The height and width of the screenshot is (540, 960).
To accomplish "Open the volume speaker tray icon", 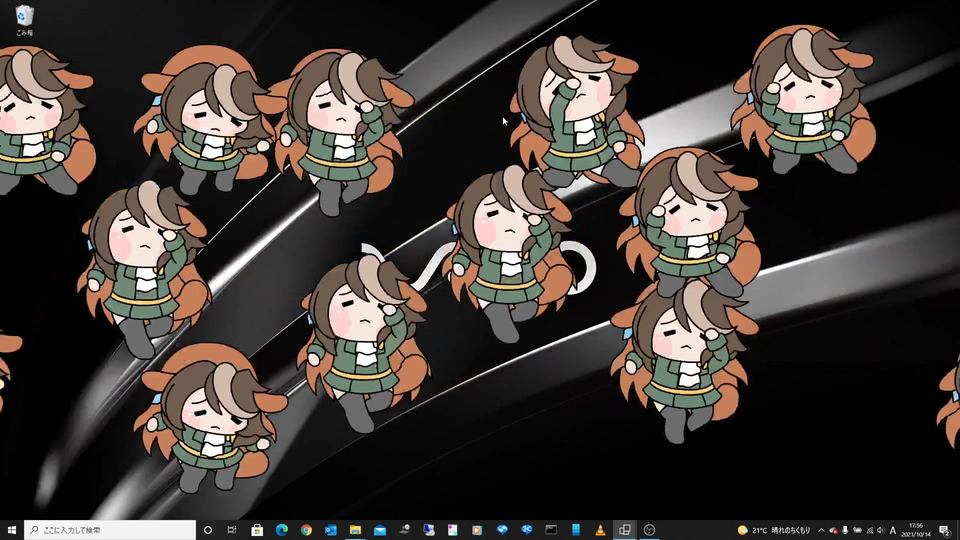I will (881, 530).
